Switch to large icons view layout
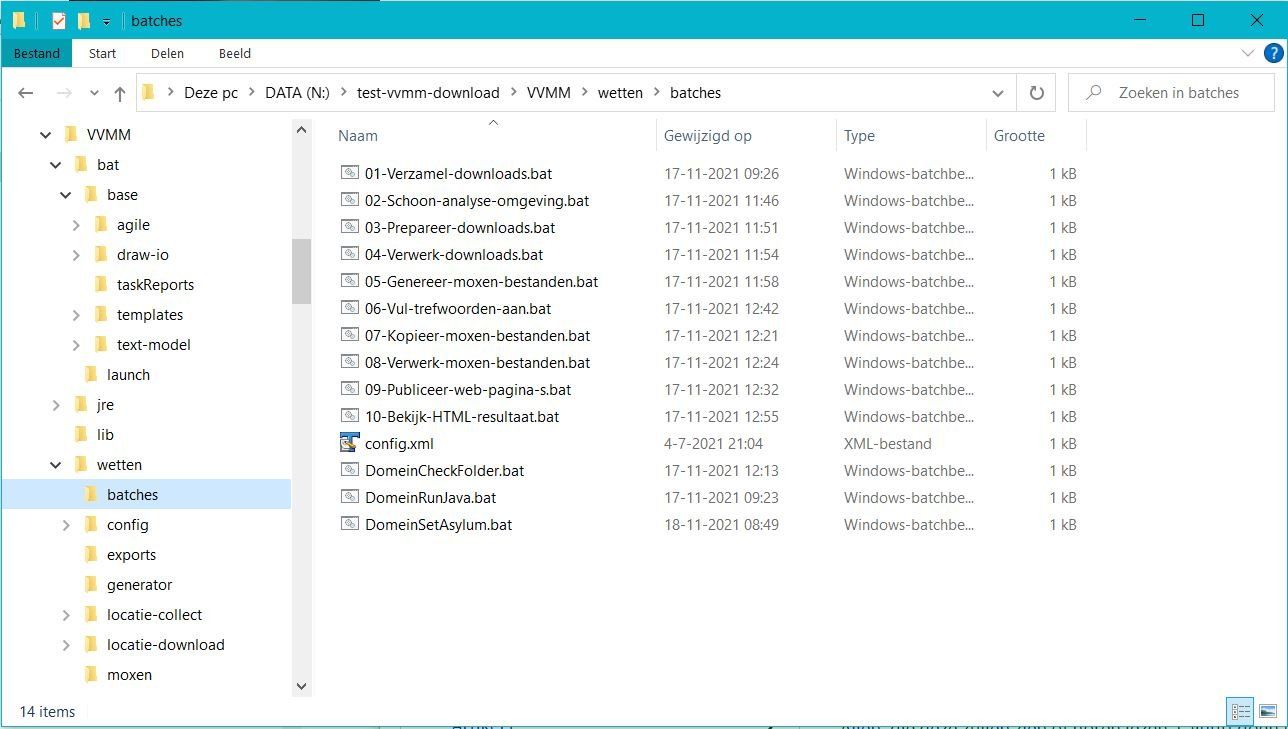 click(x=1267, y=712)
